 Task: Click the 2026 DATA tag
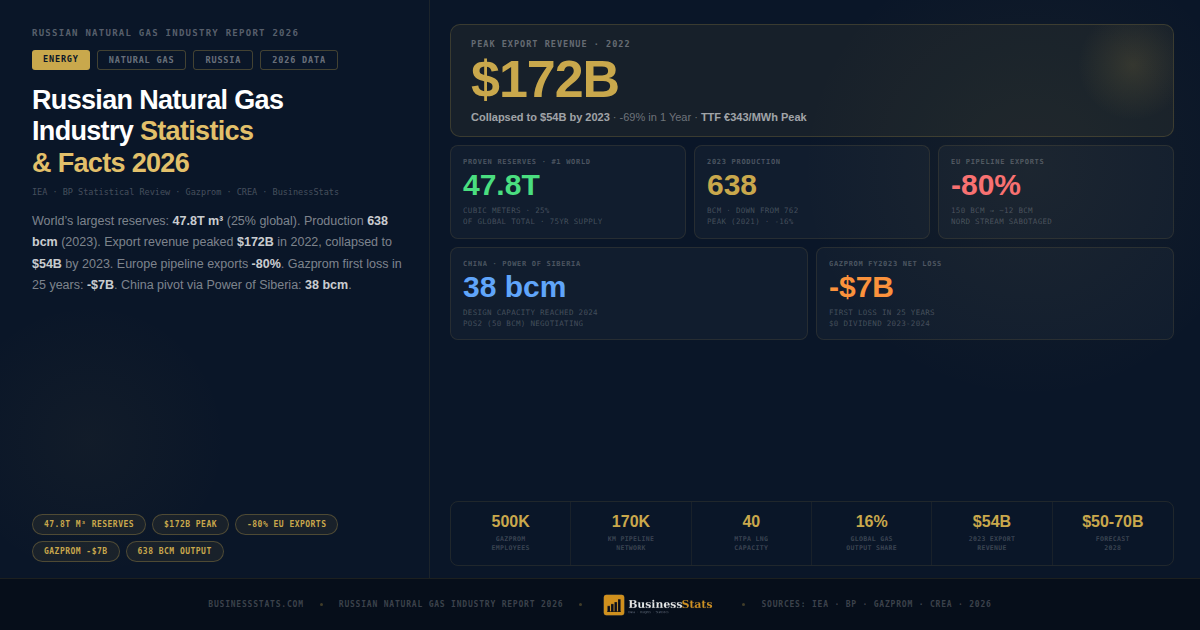click(298, 60)
